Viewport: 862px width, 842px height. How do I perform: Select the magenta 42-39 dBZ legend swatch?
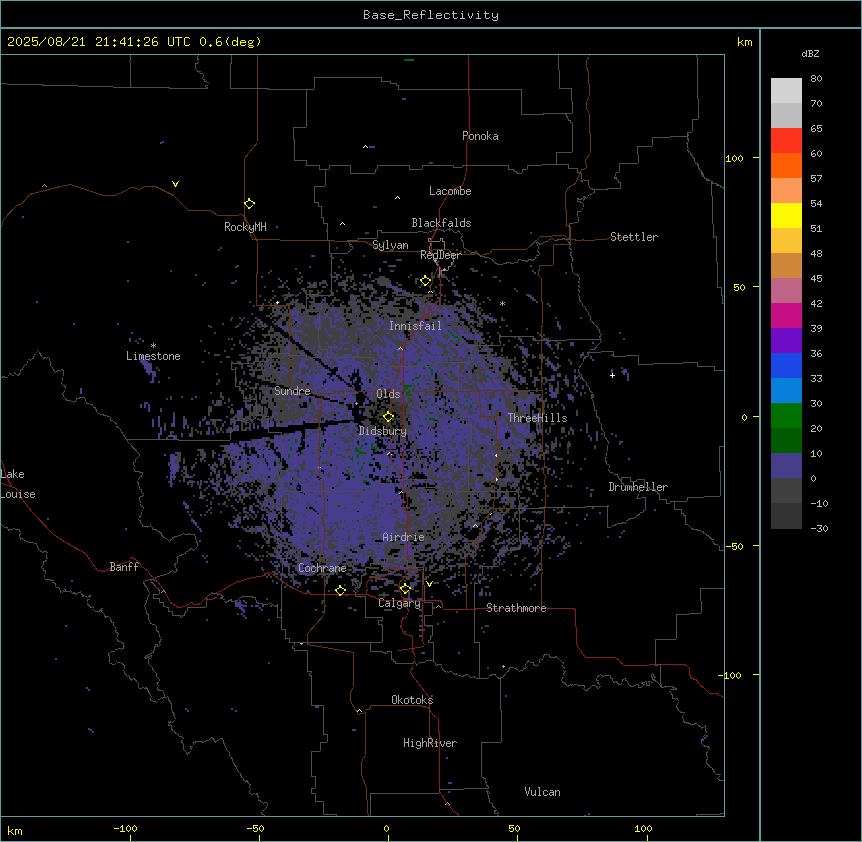tap(786, 315)
